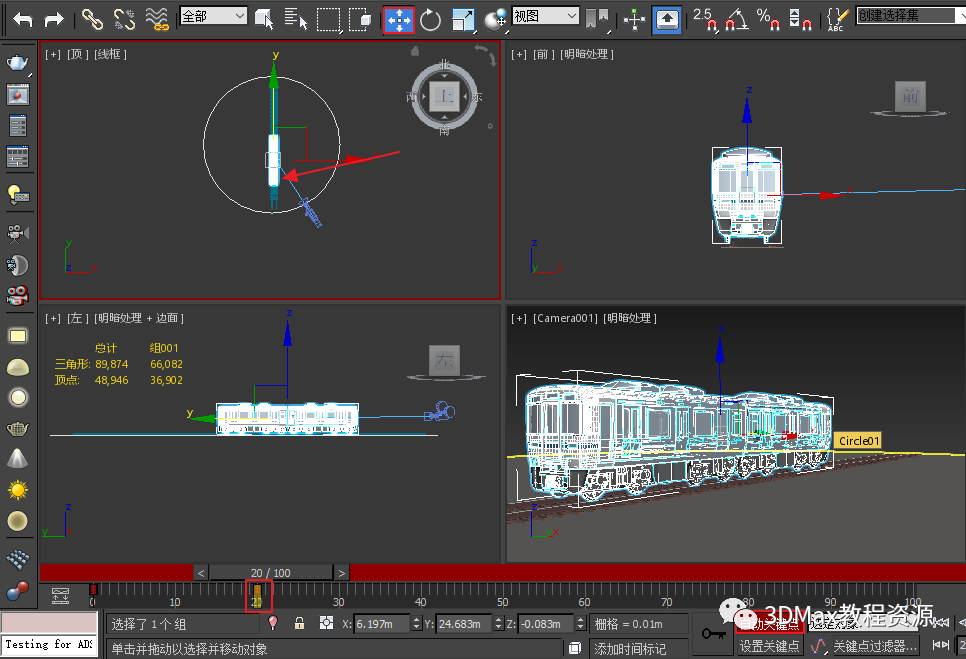Select the Move tool in the toolbar
This screenshot has width=966, height=659.
[399, 19]
